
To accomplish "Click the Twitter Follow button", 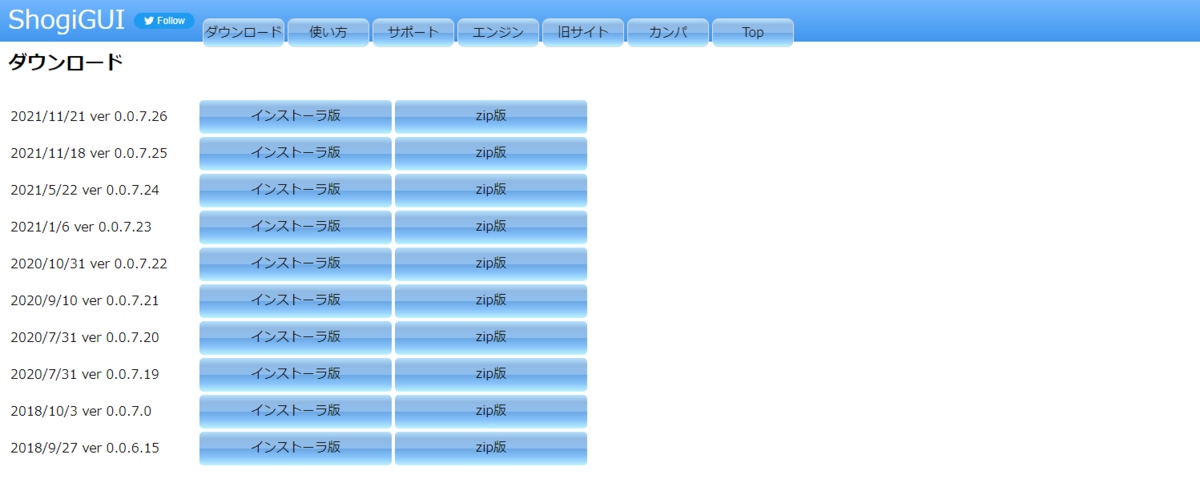I will [x=164, y=21].
